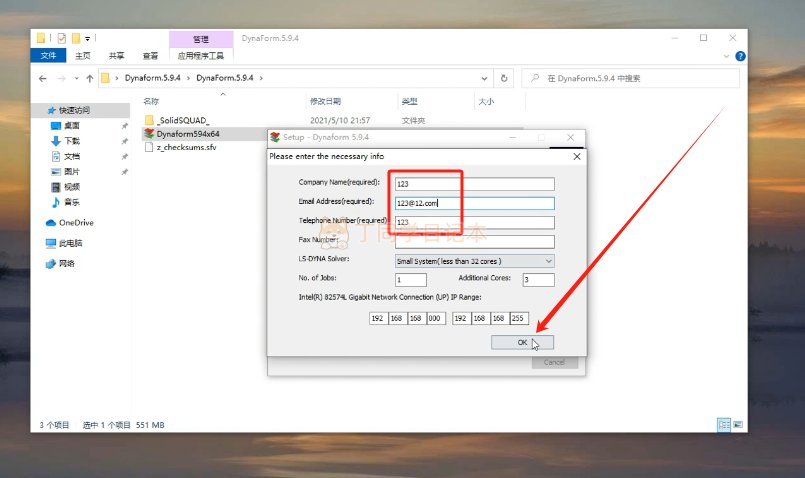The width and height of the screenshot is (805, 478).
Task: Click the folder icon in Explorer title bar
Action: pyautogui.click(x=41, y=38)
